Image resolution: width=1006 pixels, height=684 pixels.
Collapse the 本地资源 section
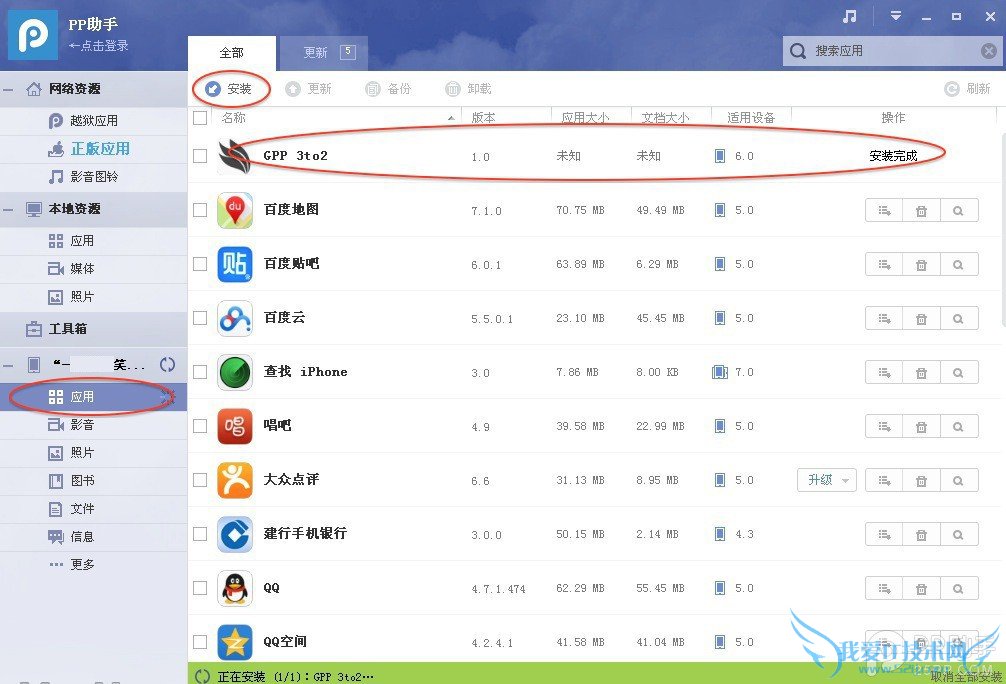coord(8,209)
